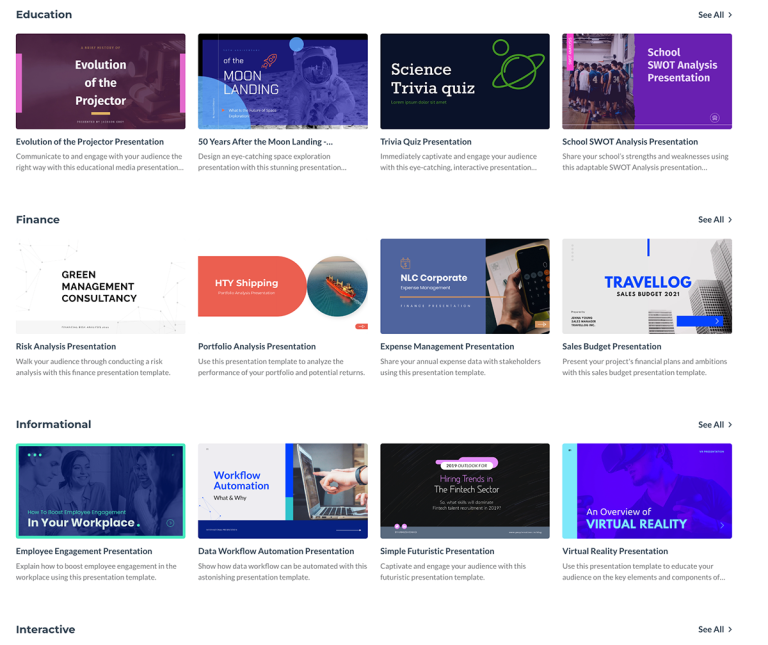Click description starting 'Communicate to and engage'
The height and width of the screenshot is (645, 768).
[99, 162]
